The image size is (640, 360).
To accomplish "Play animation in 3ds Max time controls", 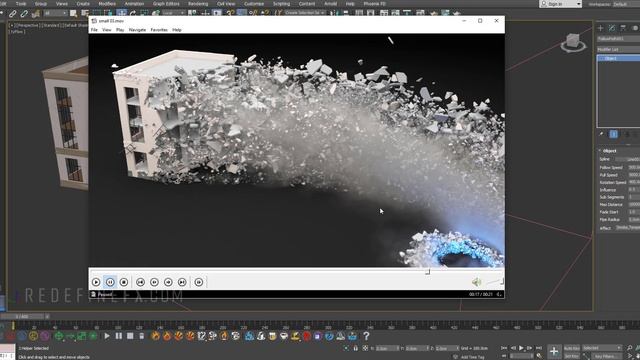I will pyautogui.click(x=521, y=348).
